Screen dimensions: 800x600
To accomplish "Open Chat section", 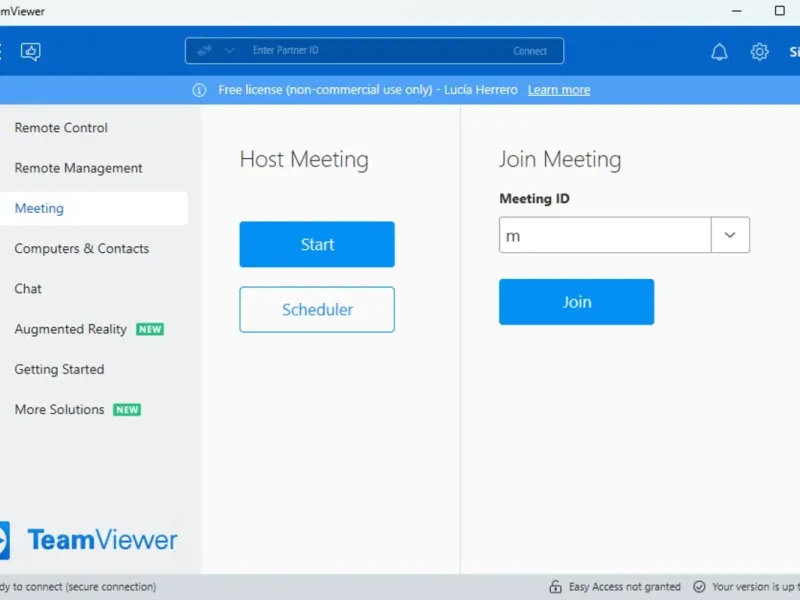I will click(x=28, y=289).
